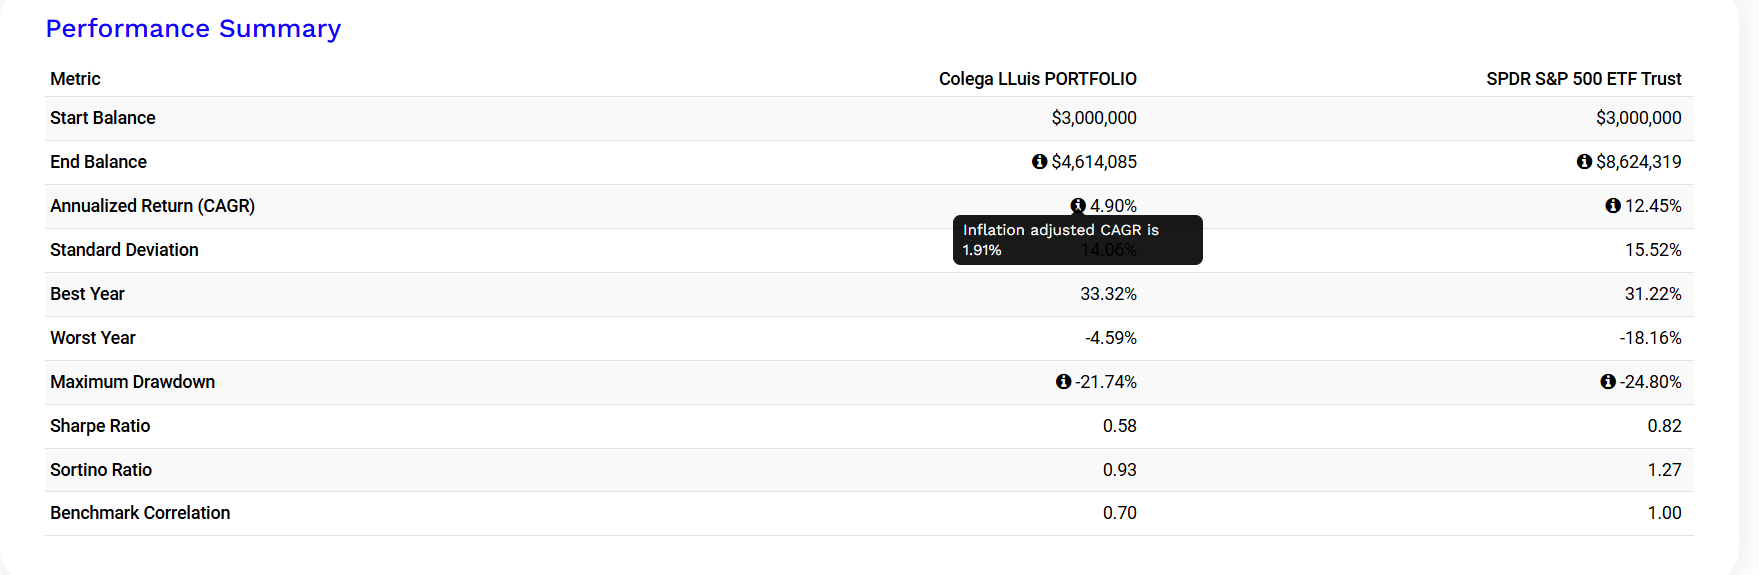Screen dimensions: 1759x575
Task: Click the Performance Summary heading
Action: click(x=193, y=29)
